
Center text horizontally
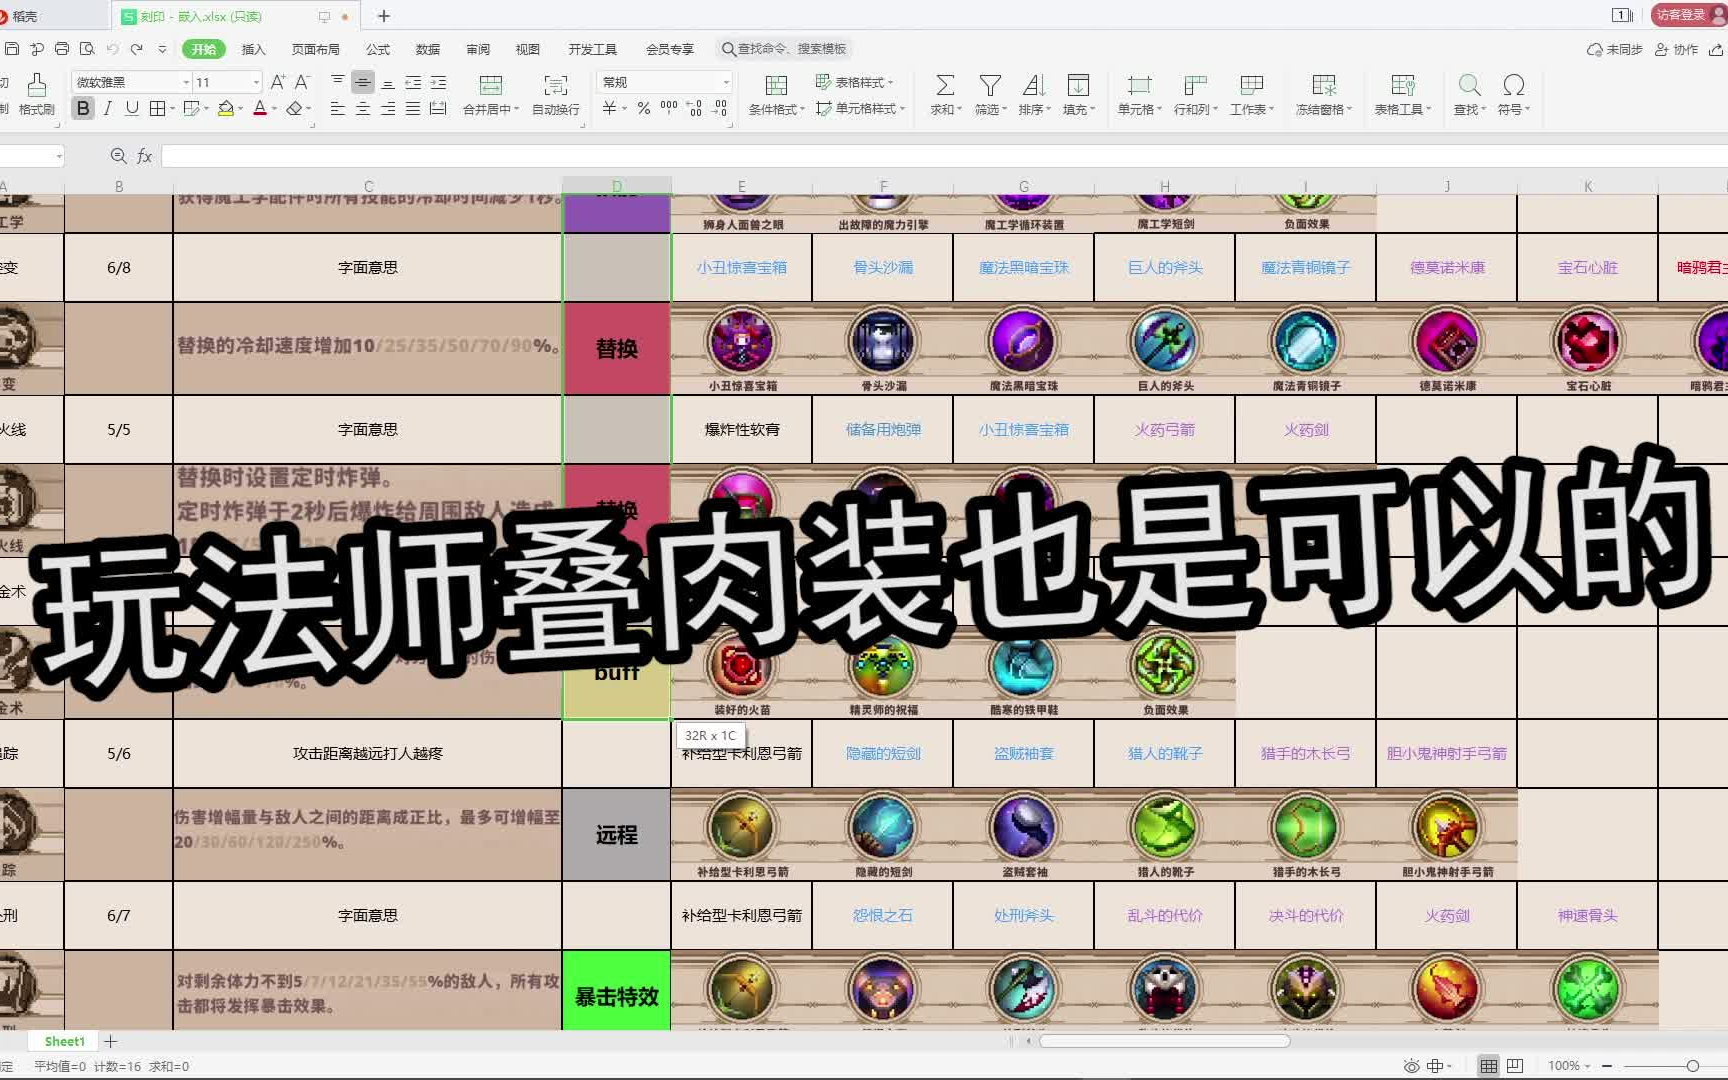363,108
